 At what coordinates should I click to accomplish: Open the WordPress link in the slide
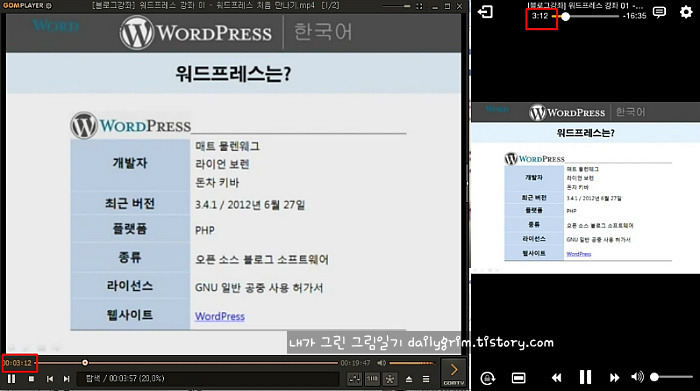(x=220, y=316)
